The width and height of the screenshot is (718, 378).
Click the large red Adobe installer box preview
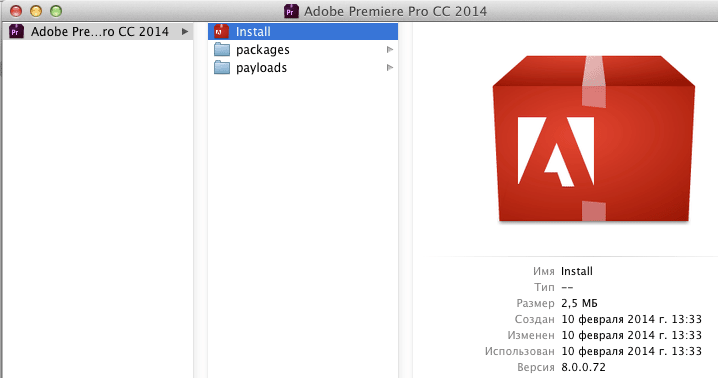coord(593,139)
